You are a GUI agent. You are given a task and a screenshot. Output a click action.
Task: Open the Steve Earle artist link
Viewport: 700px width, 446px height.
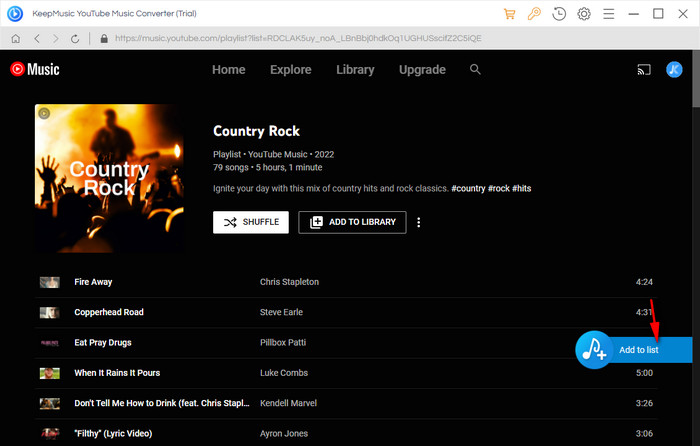tap(281, 313)
